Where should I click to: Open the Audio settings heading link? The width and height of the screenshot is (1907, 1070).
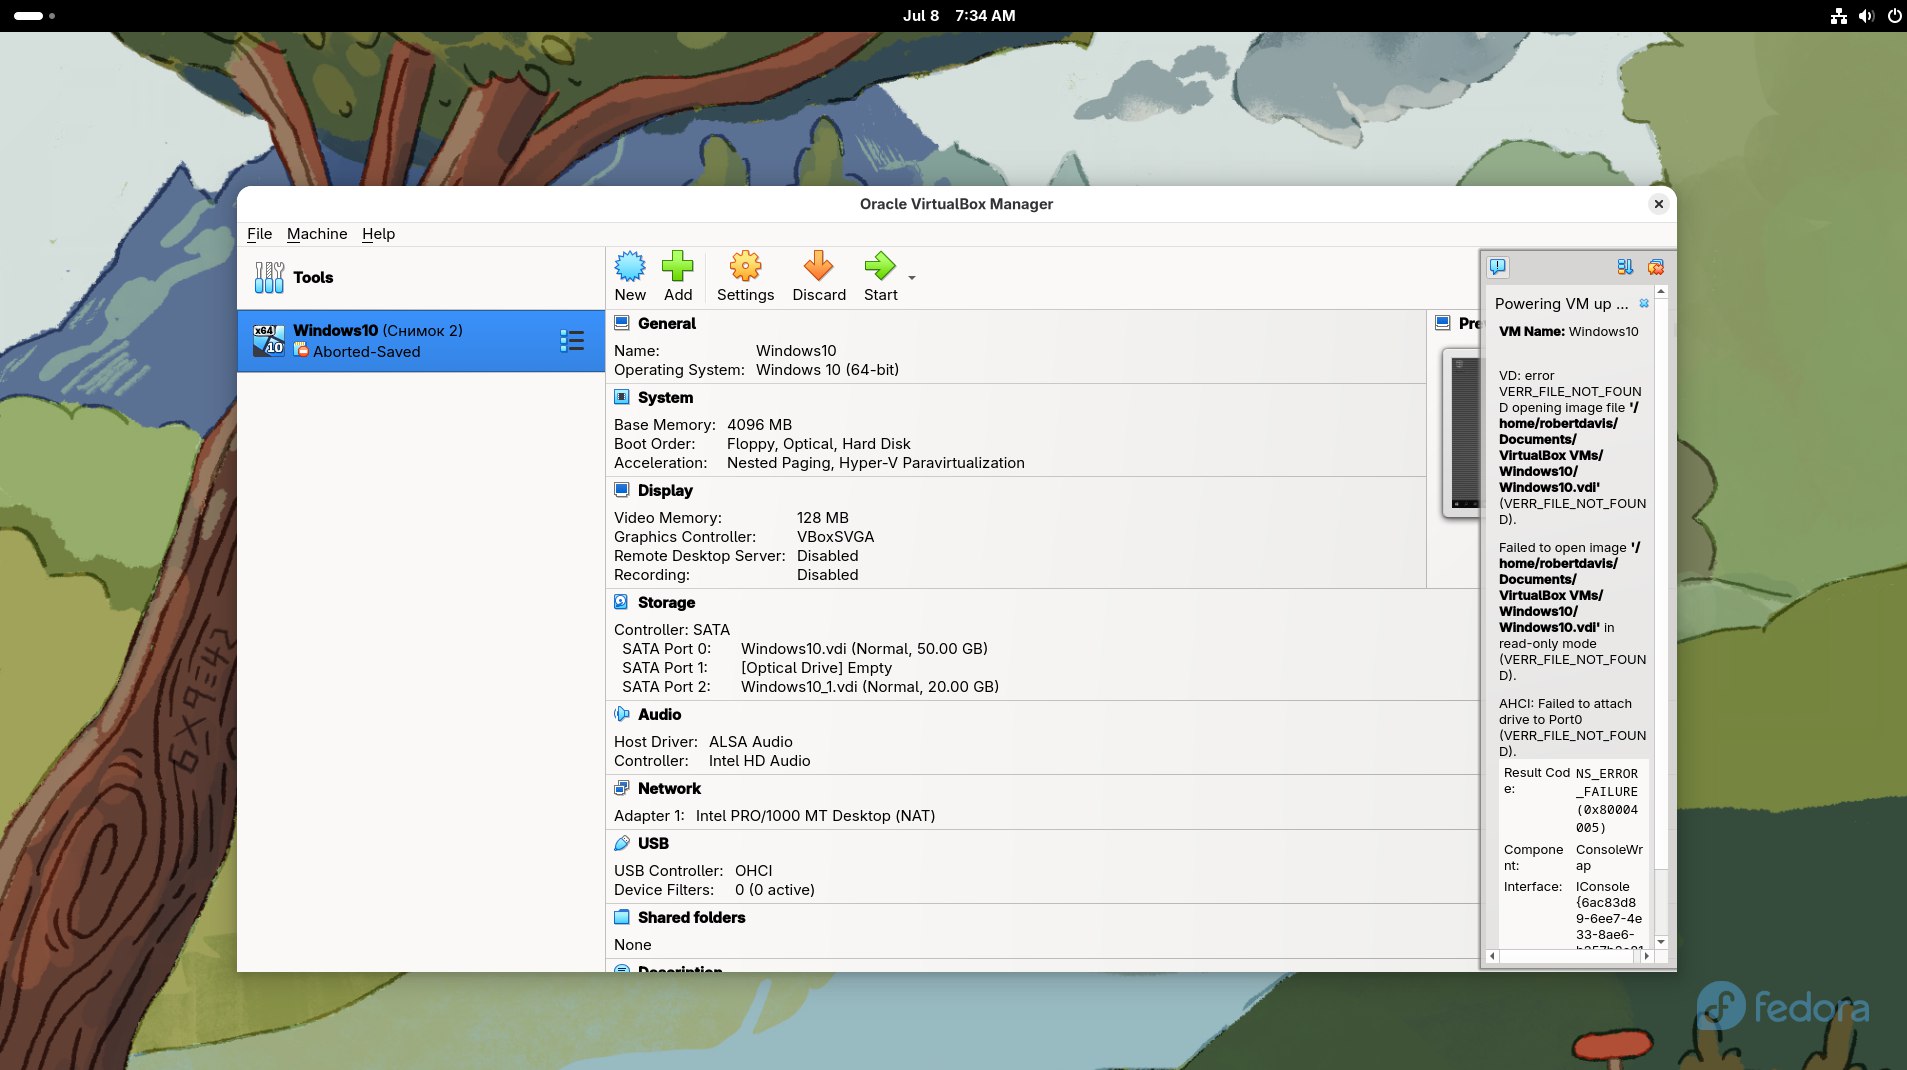click(x=659, y=714)
